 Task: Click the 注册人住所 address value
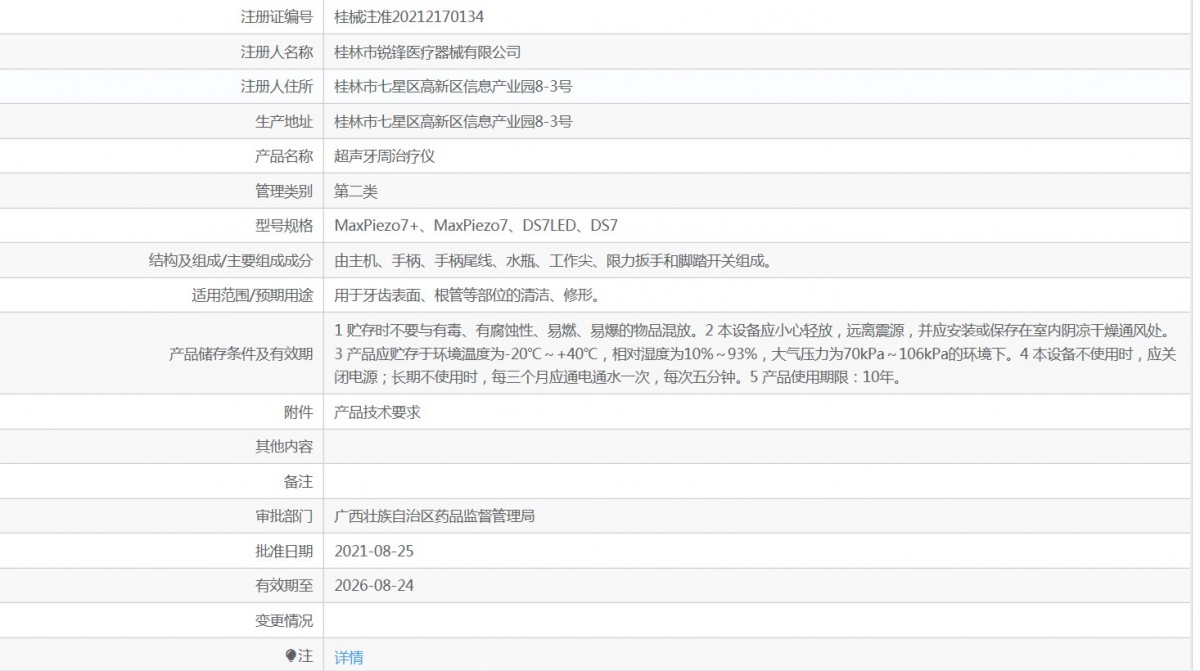(453, 87)
